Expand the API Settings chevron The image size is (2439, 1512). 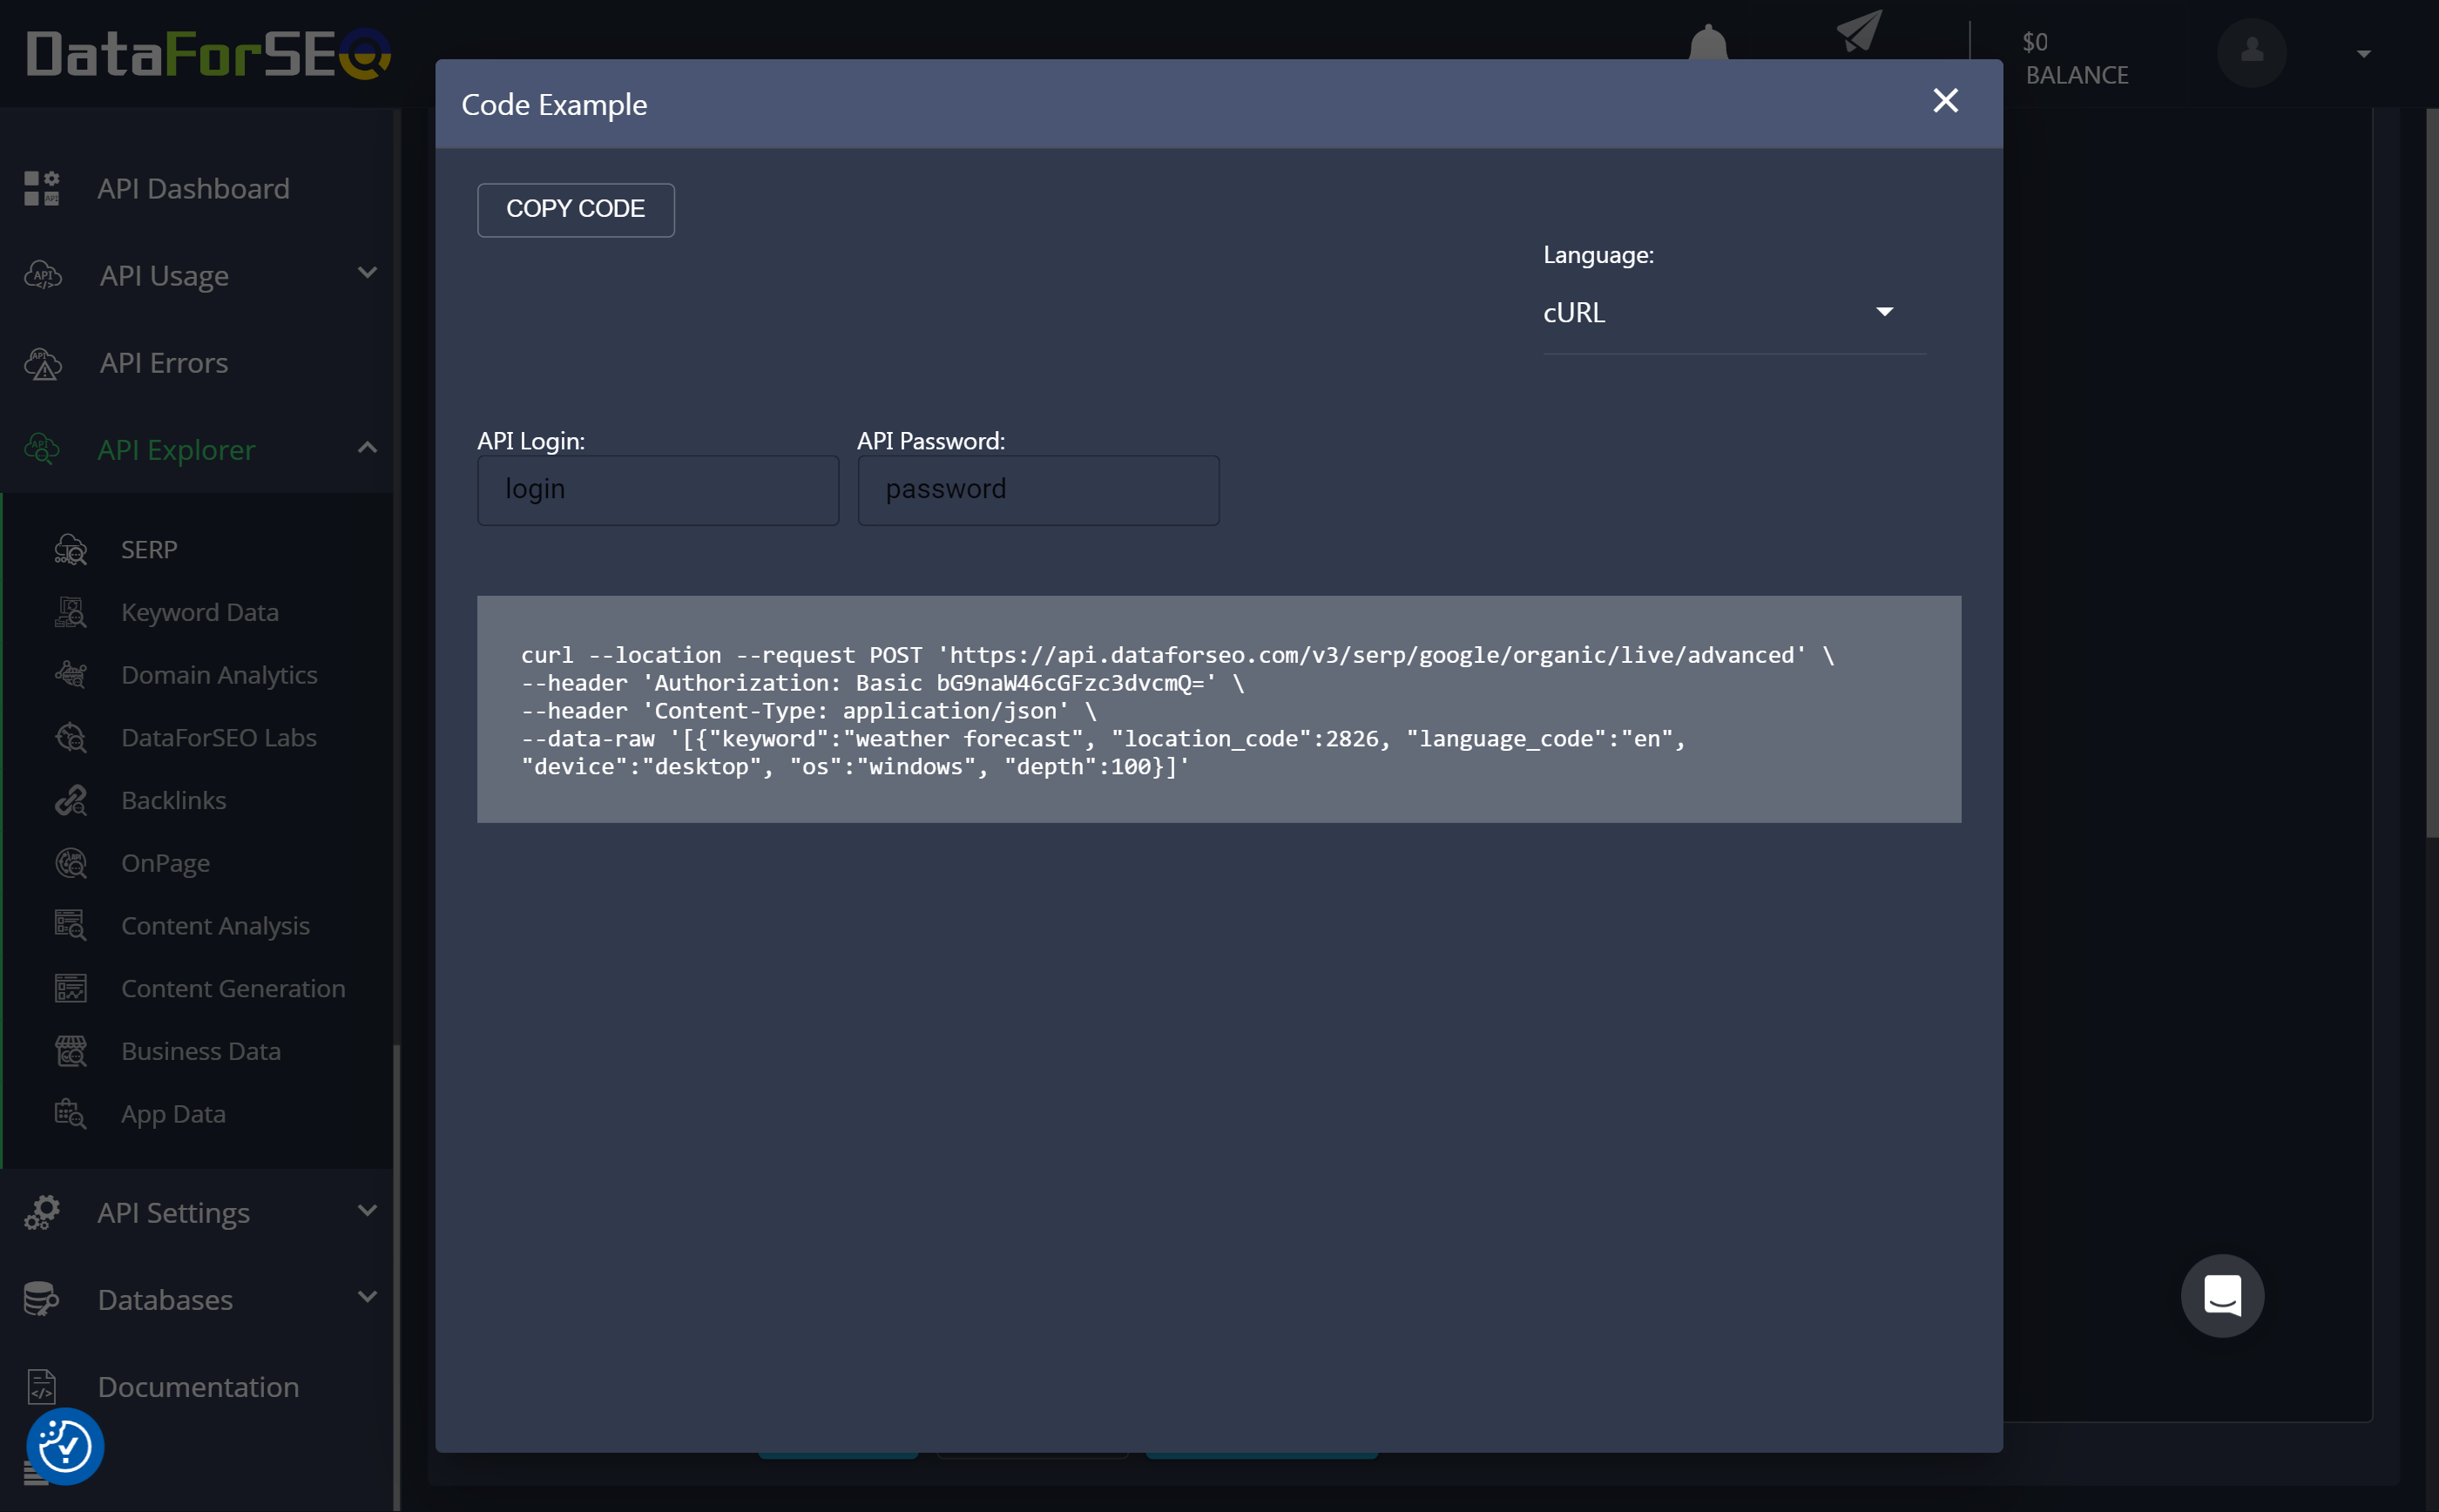367,1211
